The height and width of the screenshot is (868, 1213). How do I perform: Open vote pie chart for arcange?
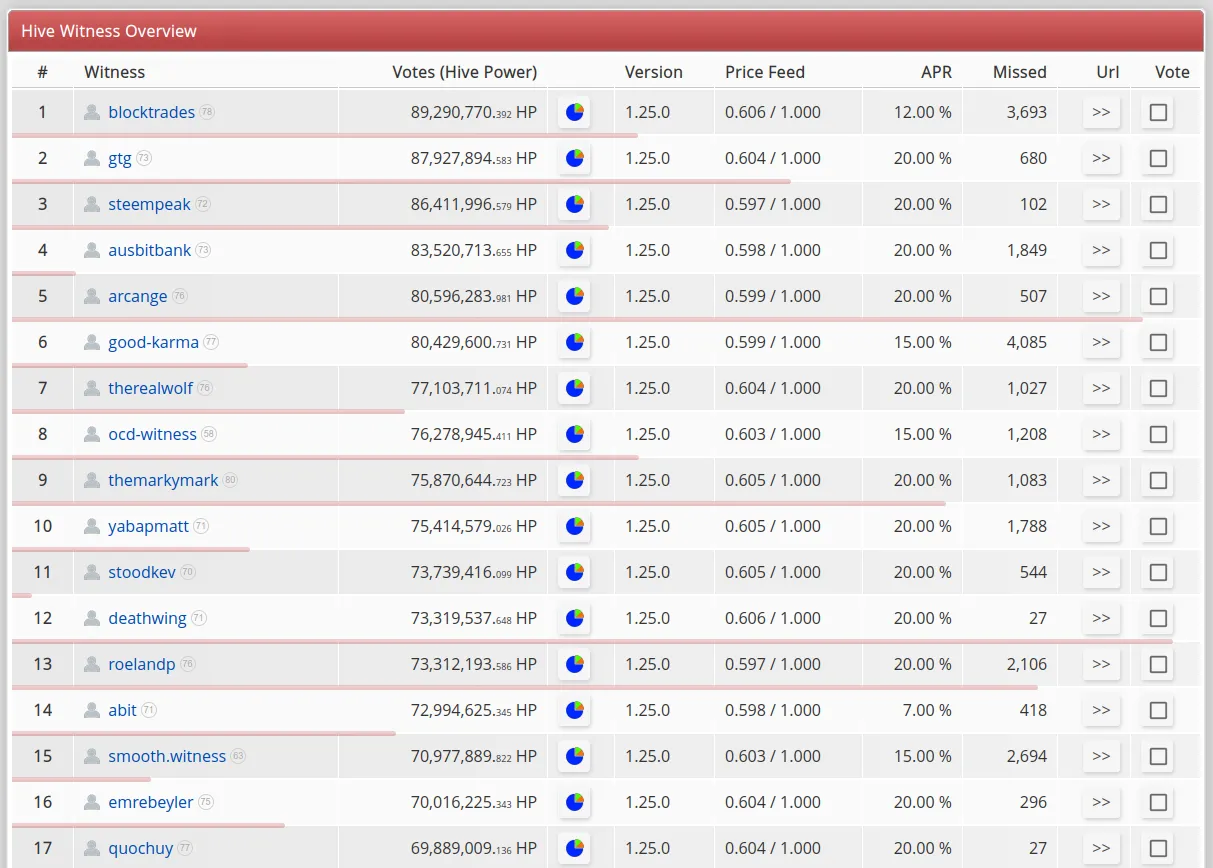pos(574,297)
